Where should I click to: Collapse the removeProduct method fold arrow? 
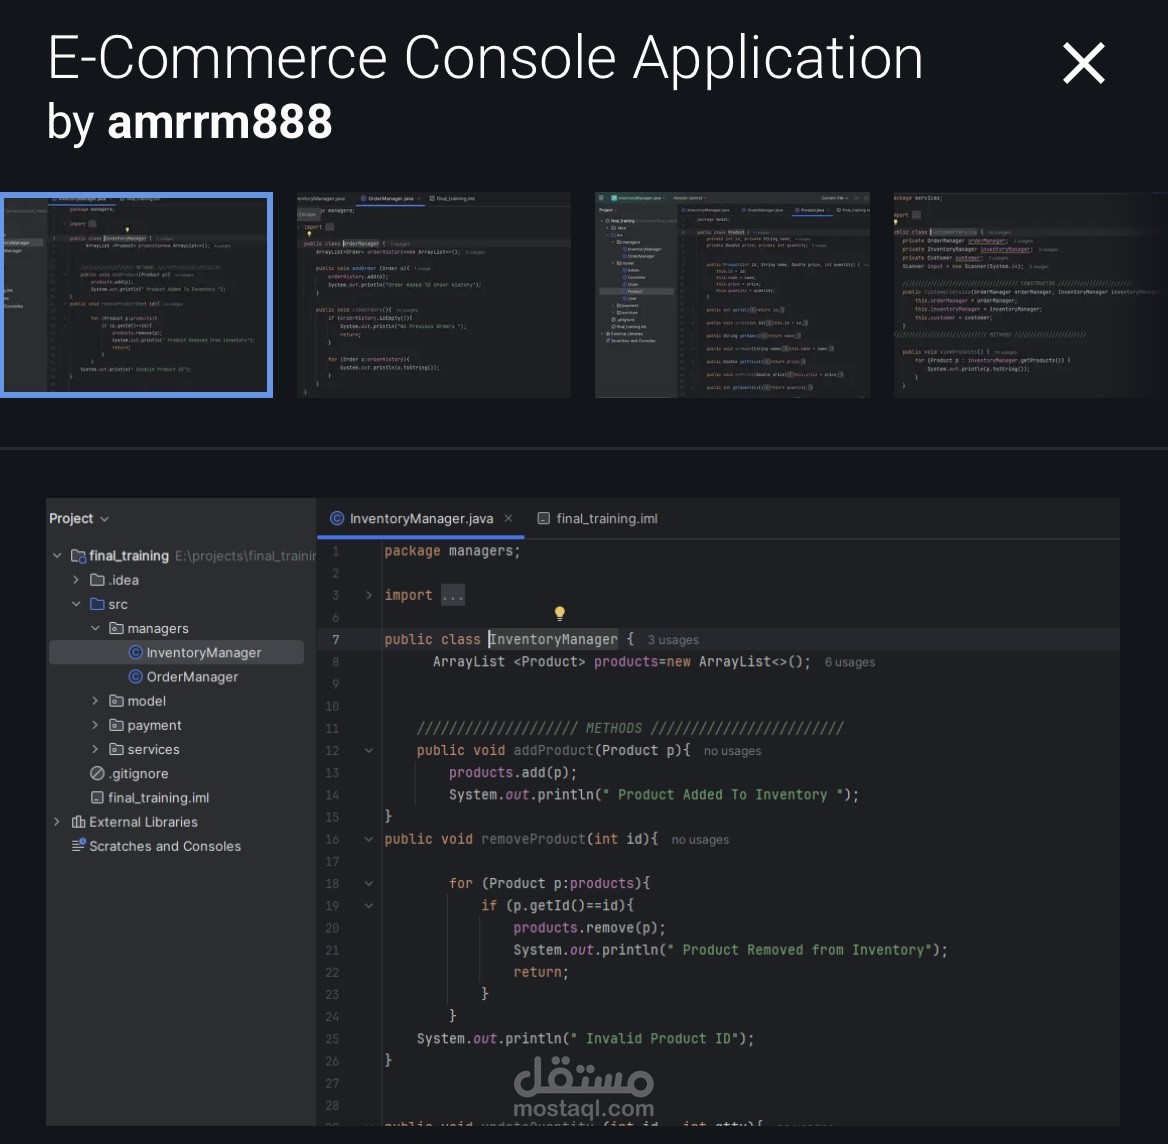tap(368, 839)
